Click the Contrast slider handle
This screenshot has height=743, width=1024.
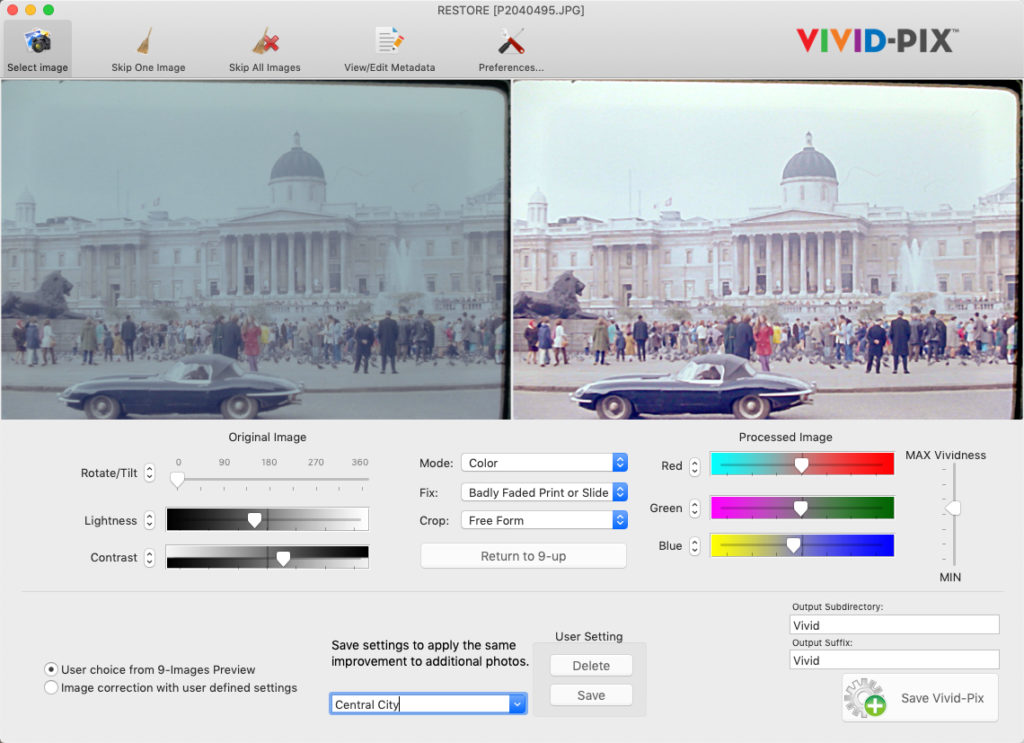[x=283, y=558]
